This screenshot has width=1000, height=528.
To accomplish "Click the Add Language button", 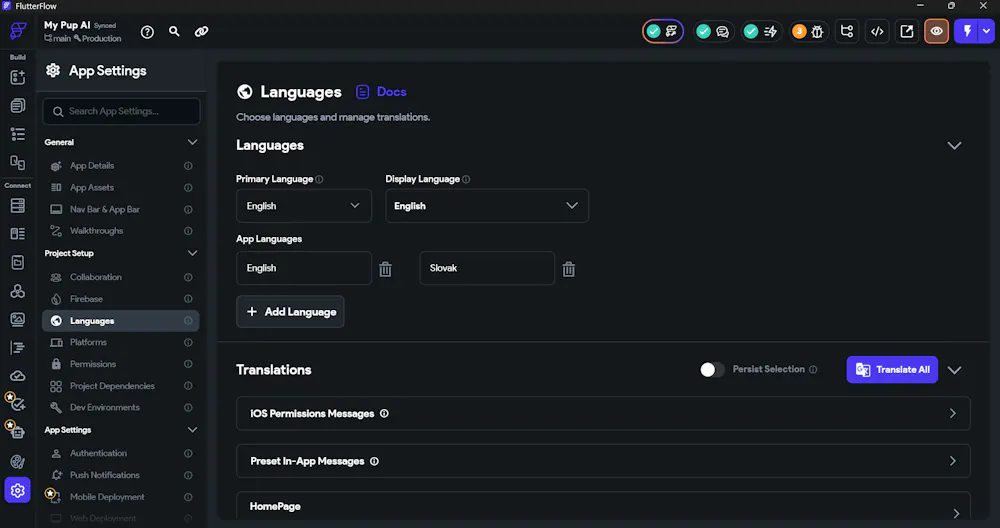I will coord(290,312).
